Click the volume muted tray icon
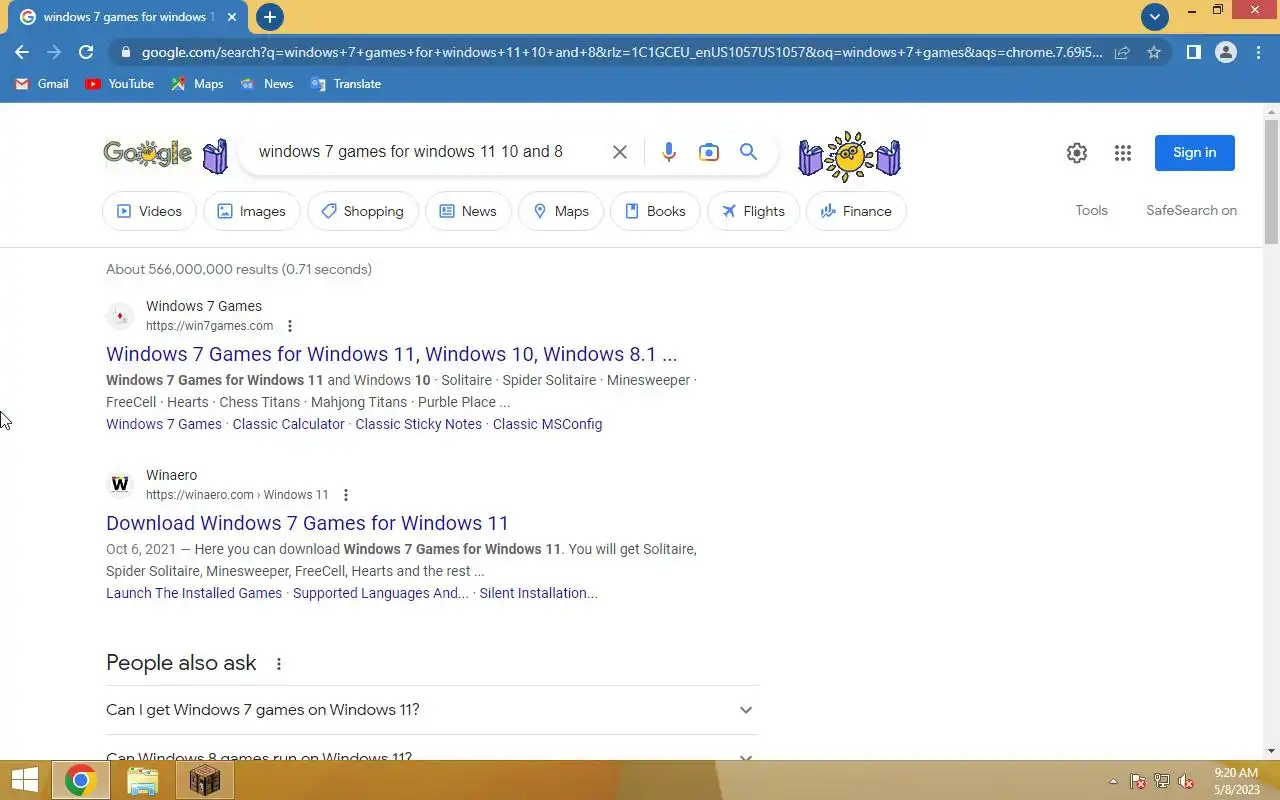 [x=1187, y=782]
